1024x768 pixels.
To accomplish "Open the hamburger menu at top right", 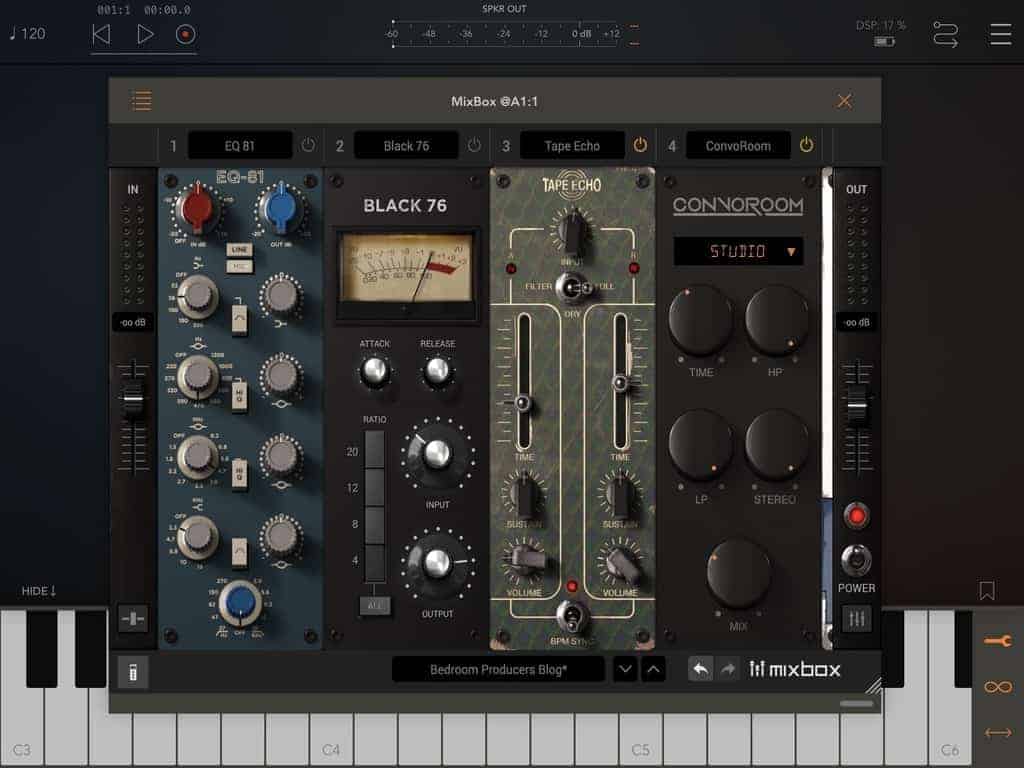I will tap(1000, 34).
